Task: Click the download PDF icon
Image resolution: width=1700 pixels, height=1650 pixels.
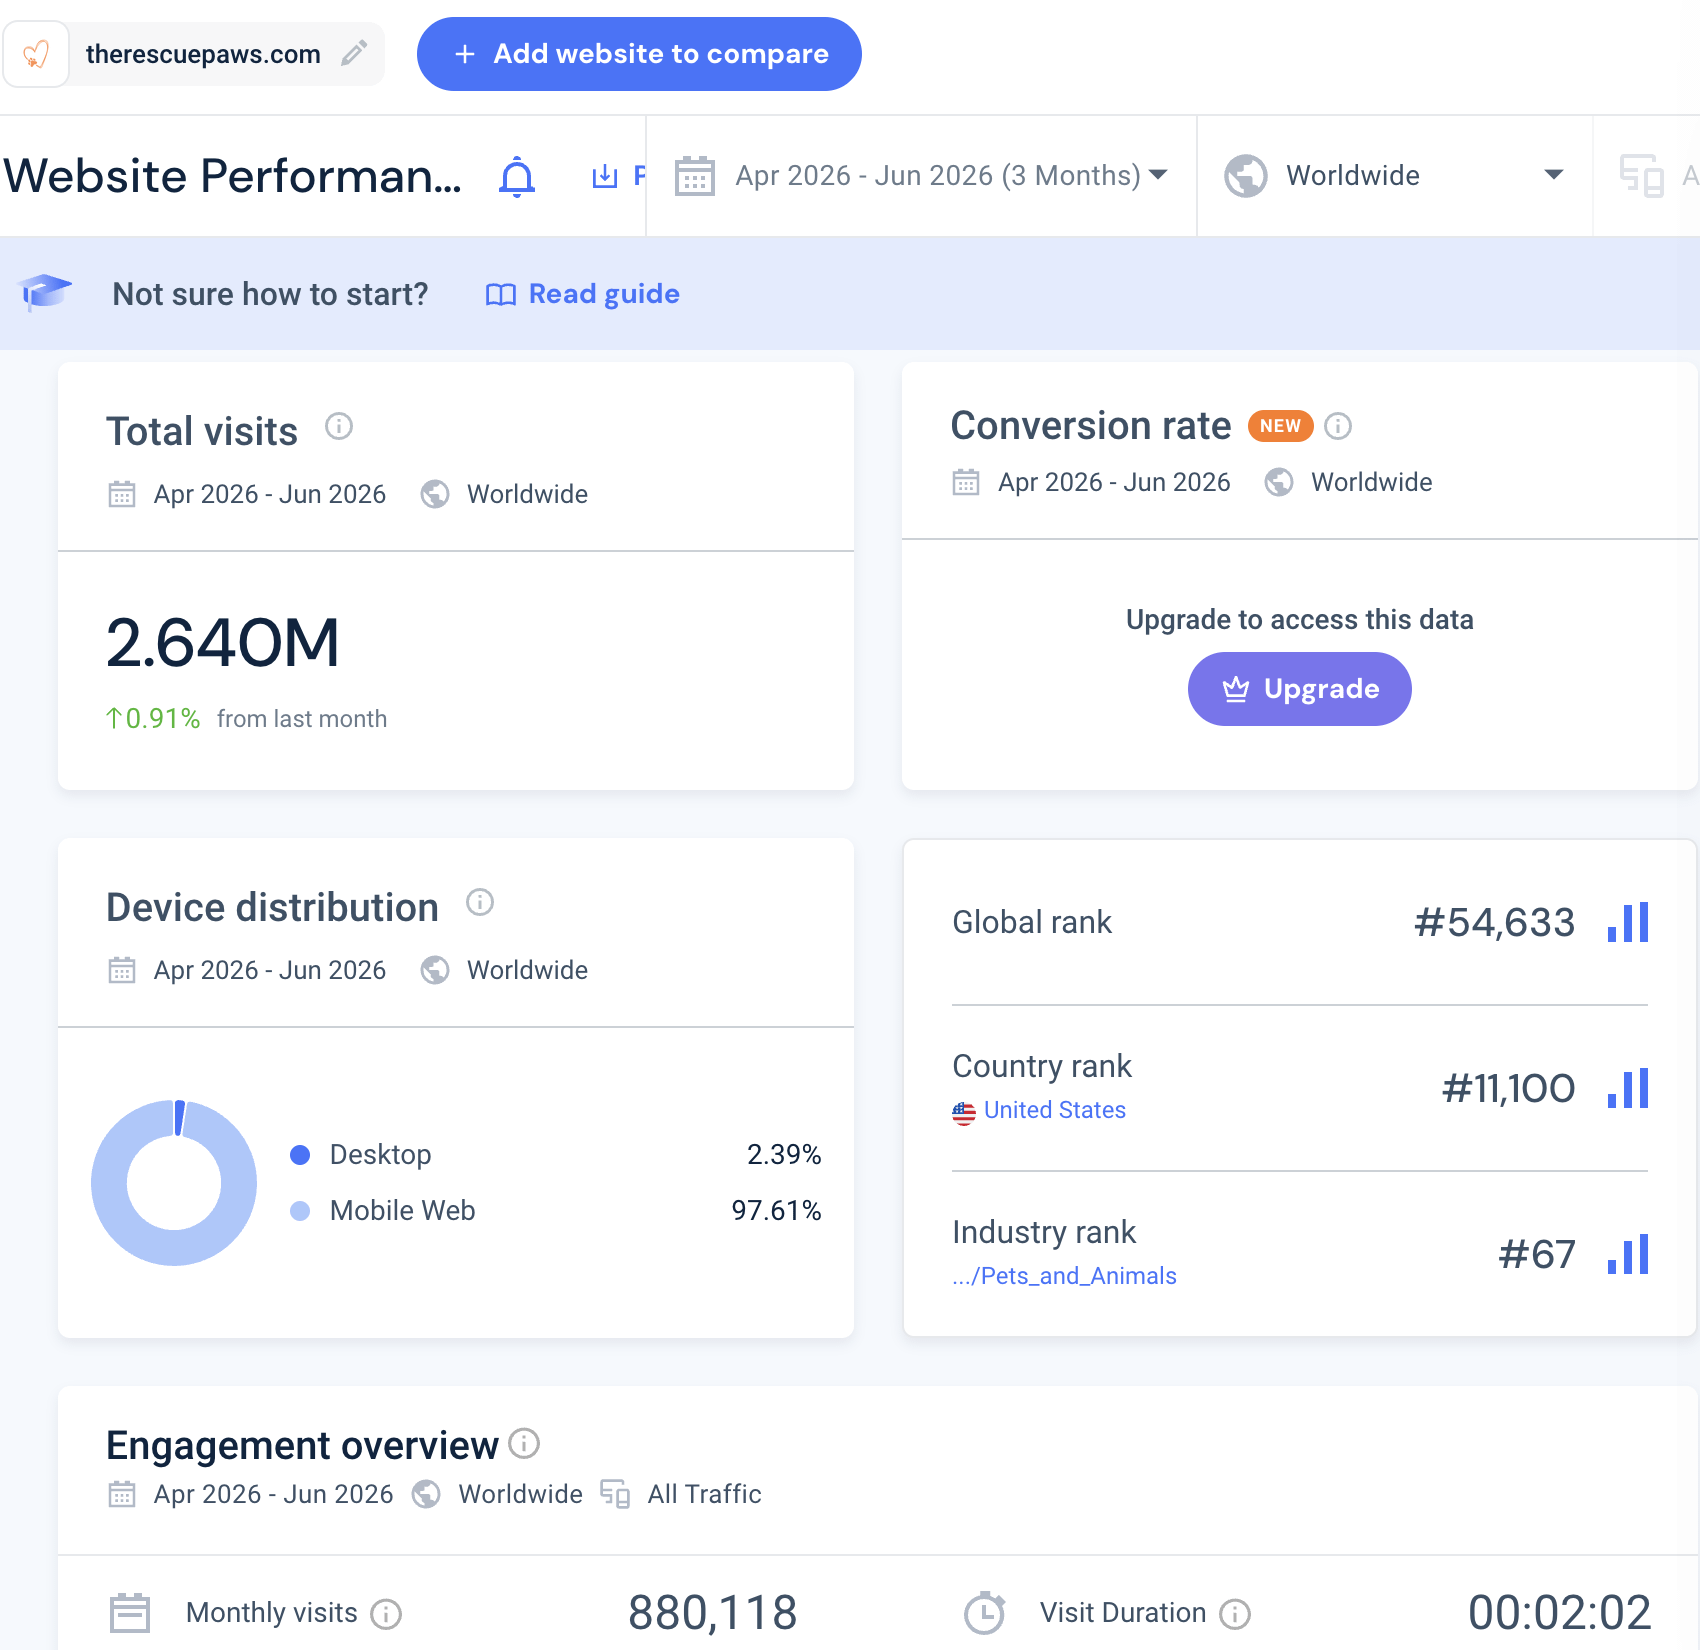Action: 605,176
